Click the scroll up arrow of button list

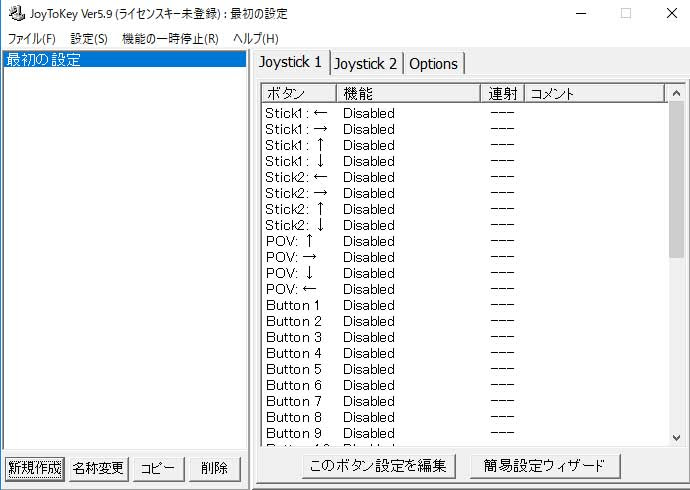676,93
